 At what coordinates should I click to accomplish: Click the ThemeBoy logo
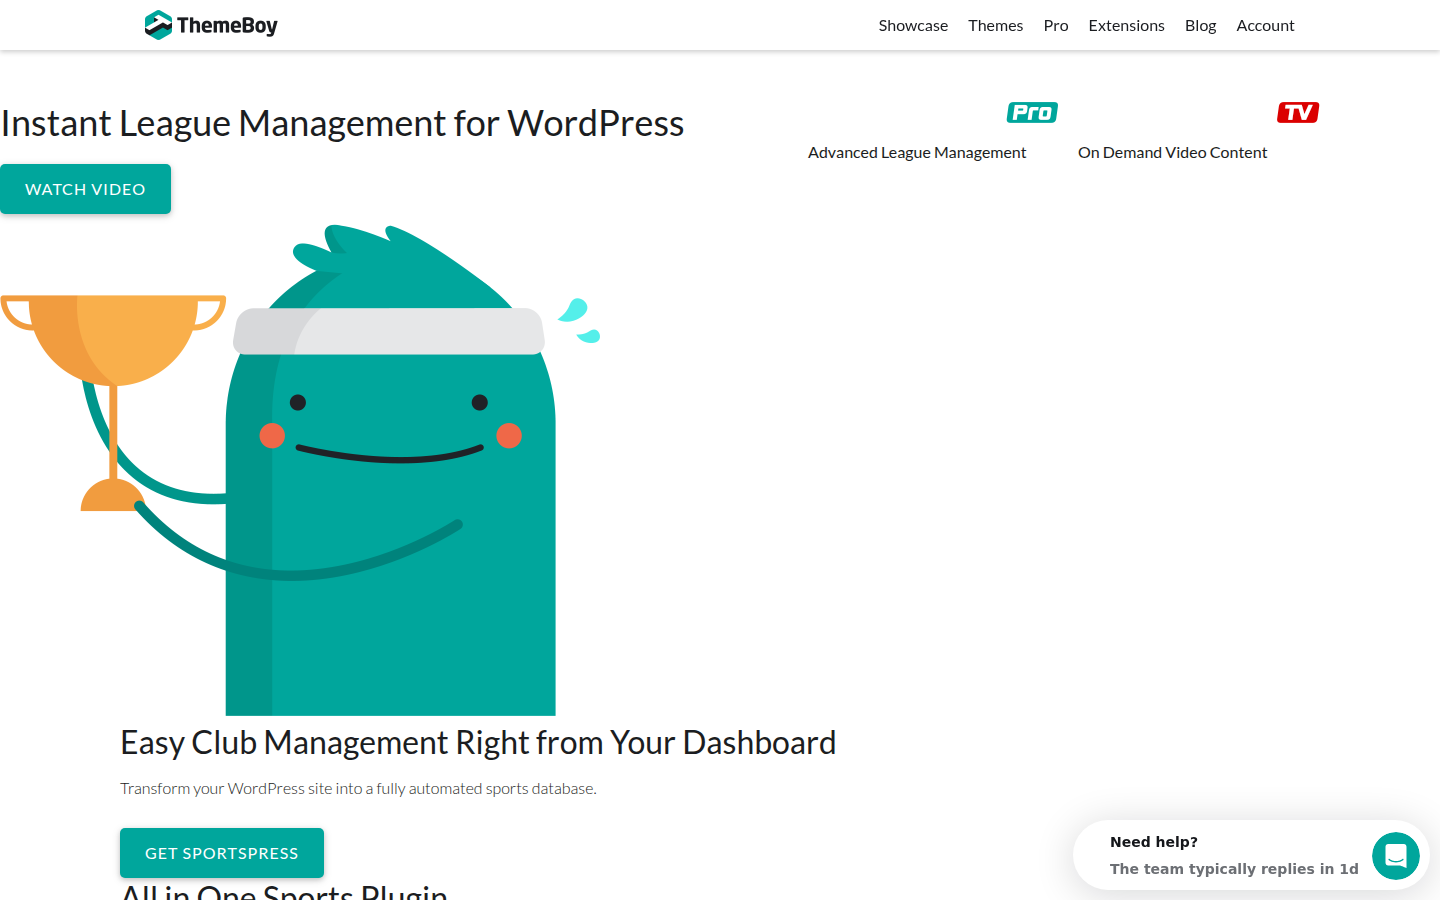(x=211, y=25)
